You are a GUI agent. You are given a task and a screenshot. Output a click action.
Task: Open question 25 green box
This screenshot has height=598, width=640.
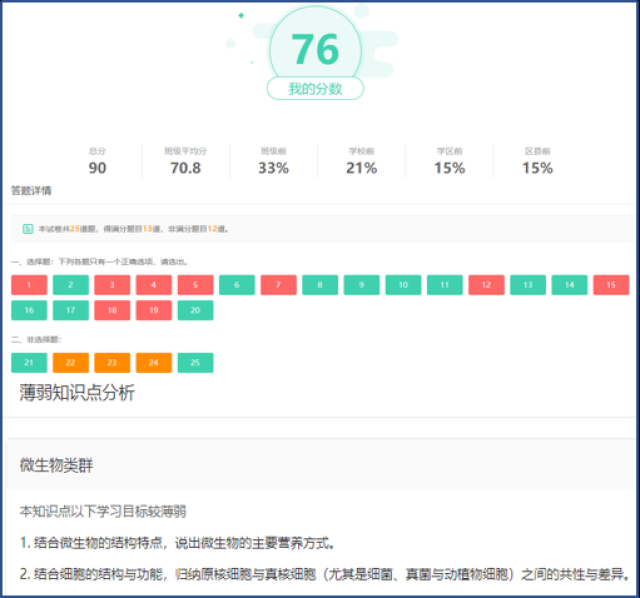(x=196, y=363)
